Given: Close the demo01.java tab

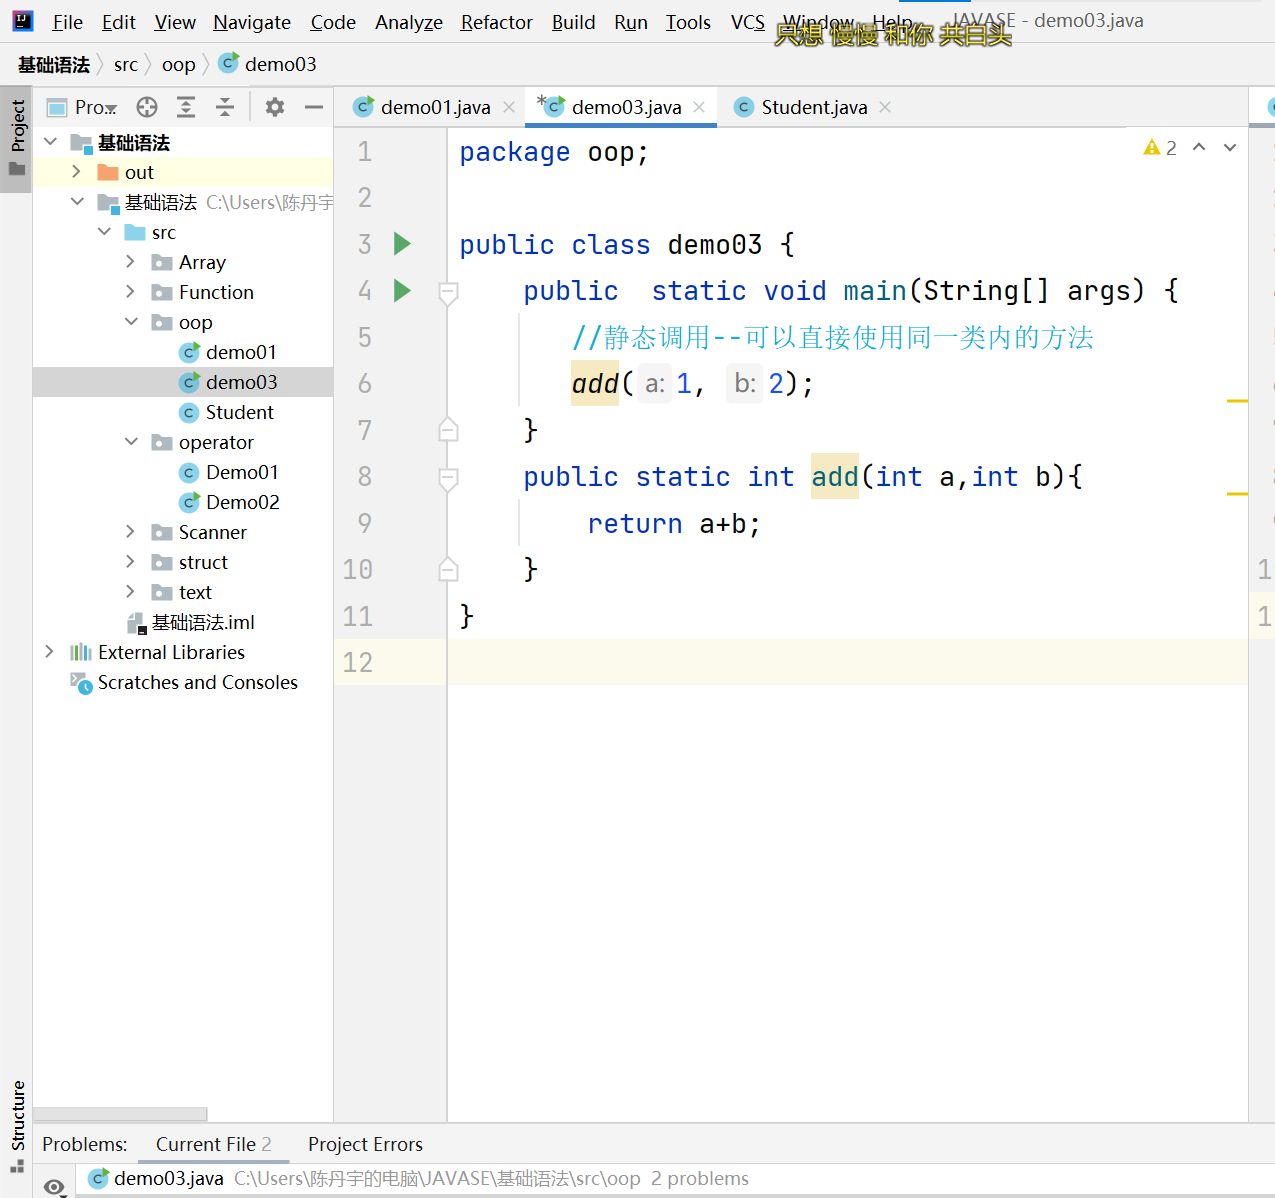Looking at the screenshot, I should (509, 107).
